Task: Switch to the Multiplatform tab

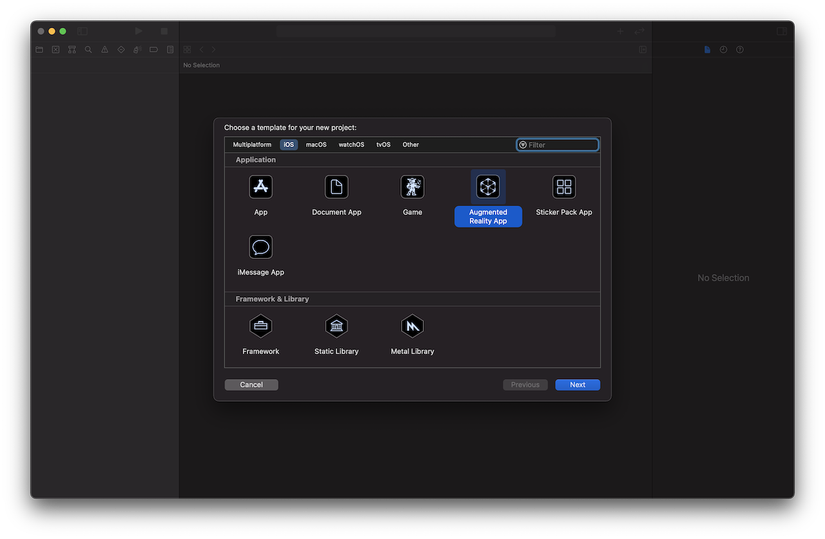Action: click(x=252, y=145)
